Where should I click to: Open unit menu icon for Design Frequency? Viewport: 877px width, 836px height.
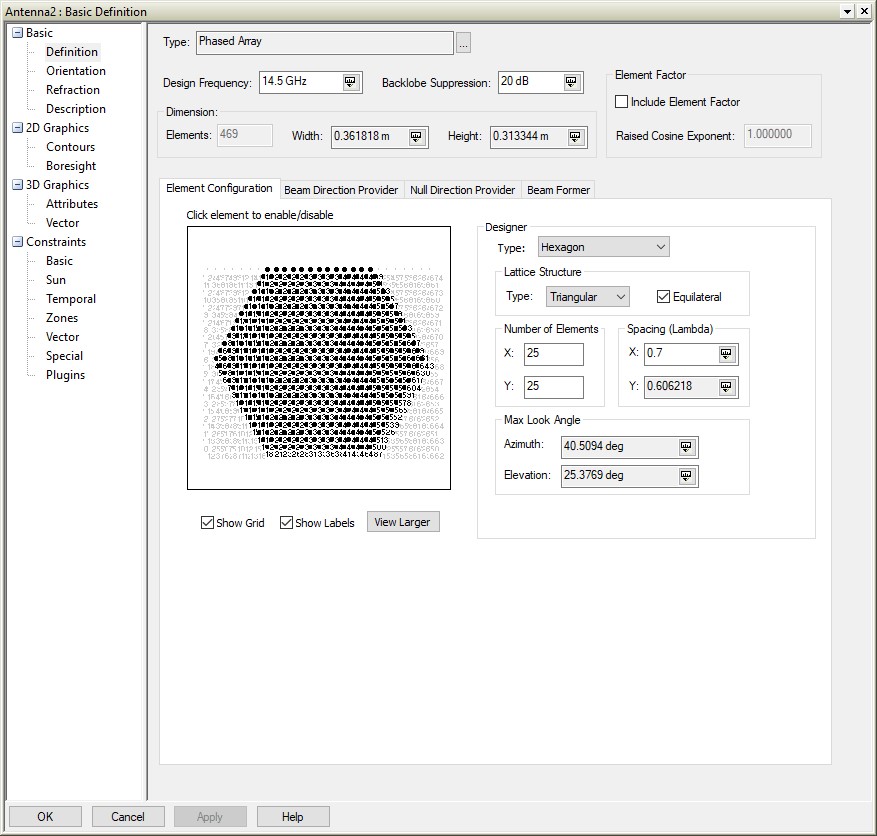click(x=350, y=82)
